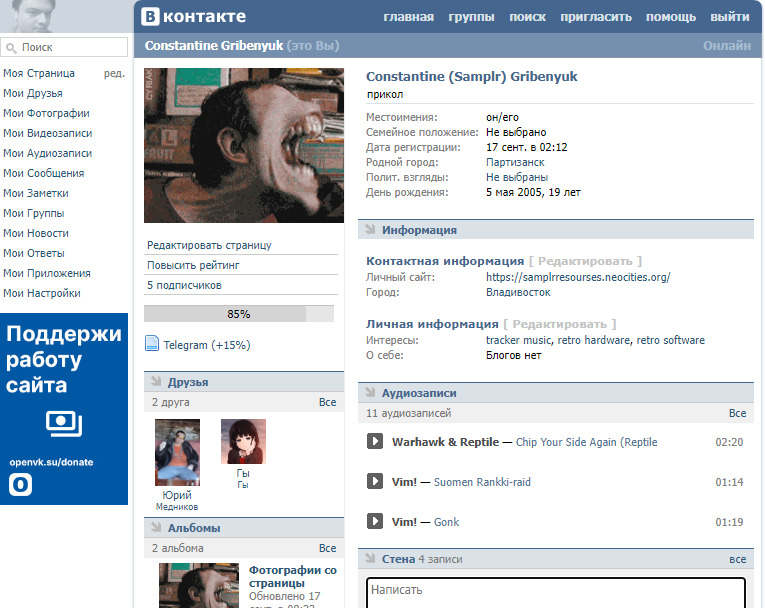Screen dimensions: 765x608
Task: Click the 85% profile rating bar
Action: coord(239,314)
